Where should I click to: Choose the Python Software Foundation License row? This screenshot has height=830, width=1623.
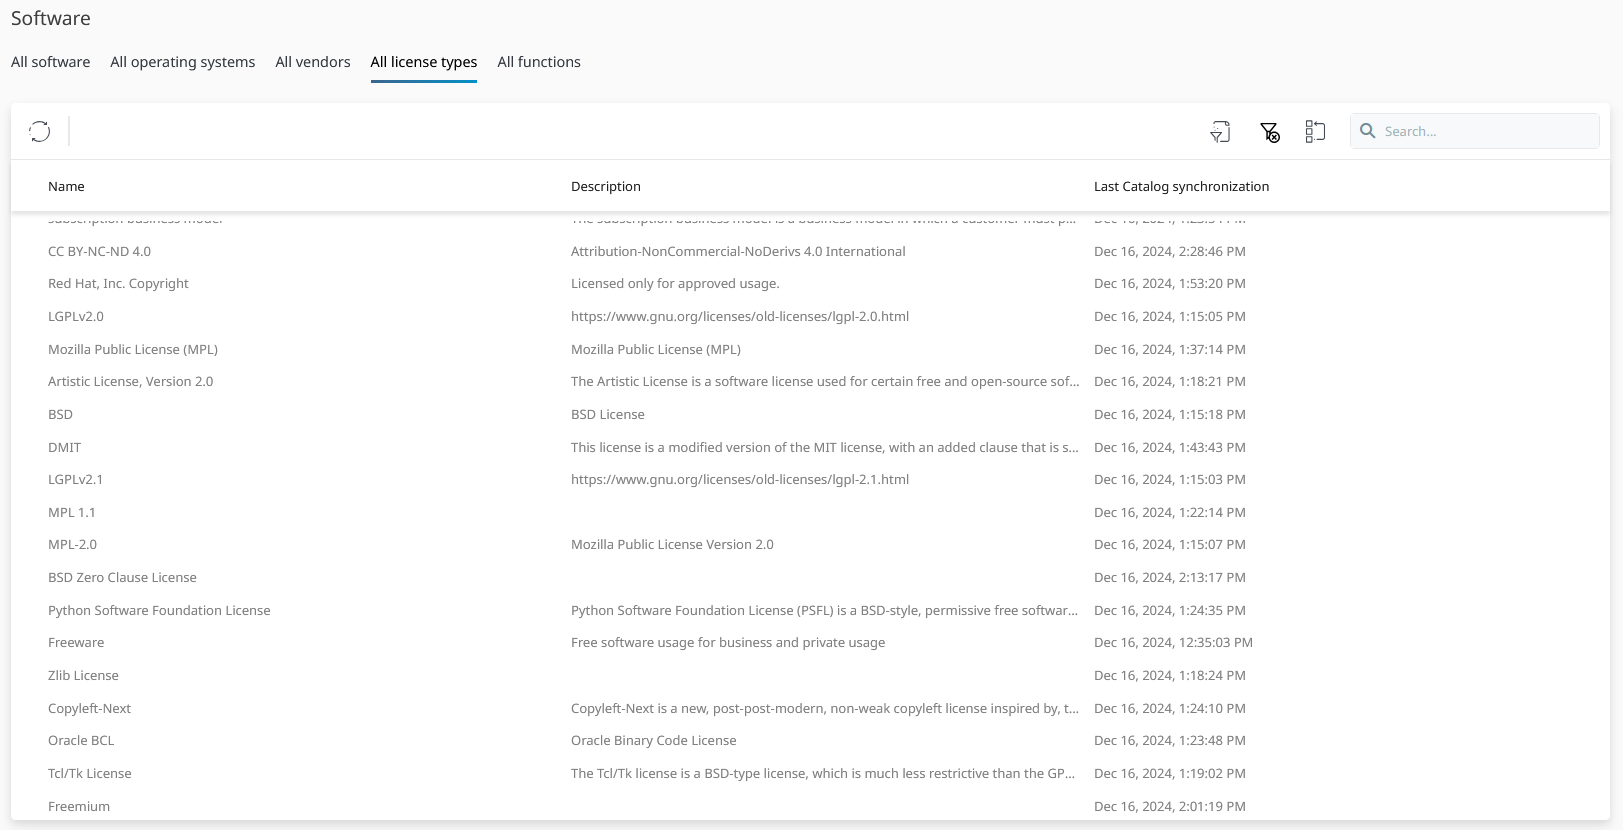(159, 611)
